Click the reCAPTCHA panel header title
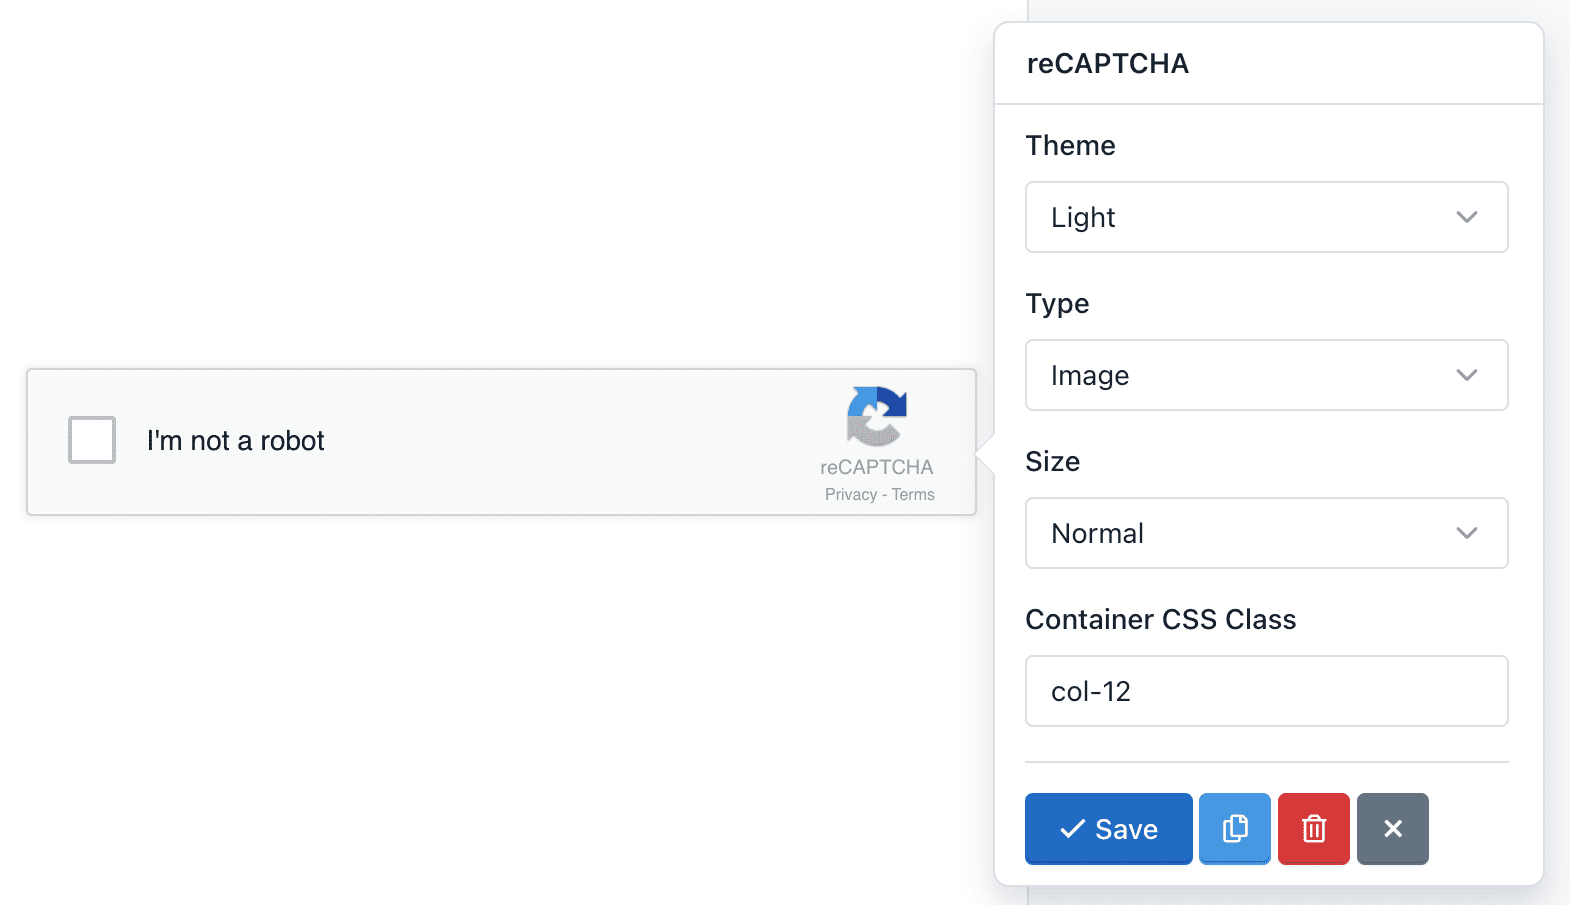 1107,64
